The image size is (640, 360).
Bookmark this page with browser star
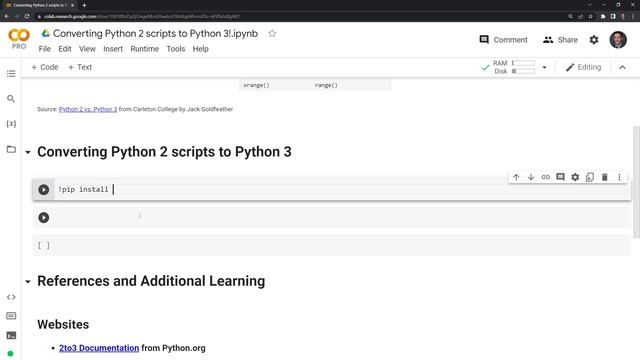590,16
